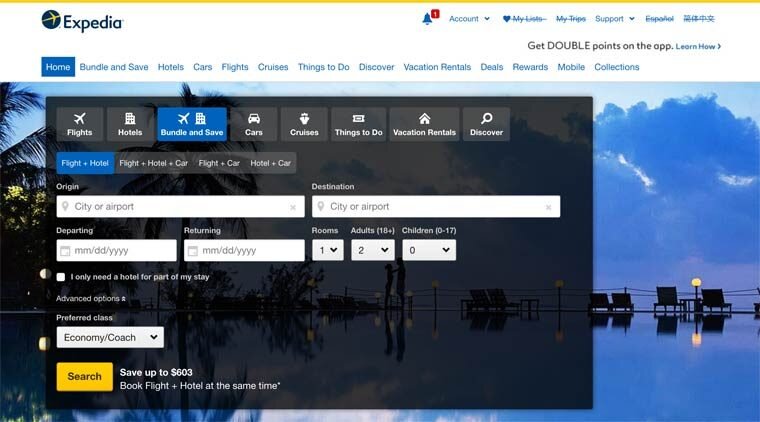Open the Children (0-17) dropdown
The image size is (760, 422).
[x=429, y=250]
